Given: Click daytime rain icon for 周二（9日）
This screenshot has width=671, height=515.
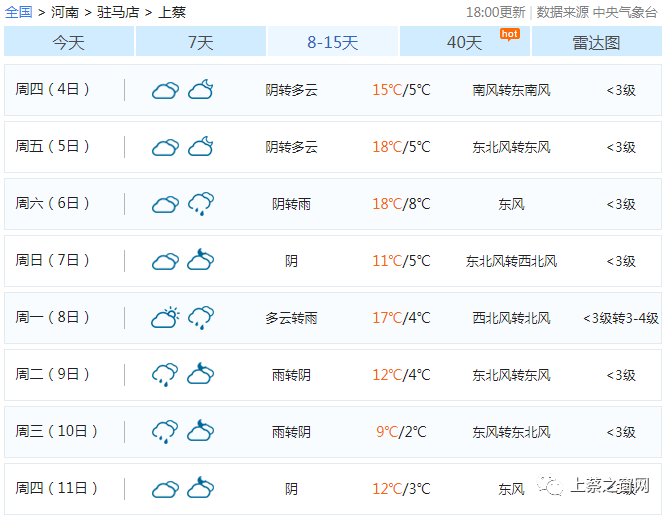Looking at the screenshot, I should point(165,375).
